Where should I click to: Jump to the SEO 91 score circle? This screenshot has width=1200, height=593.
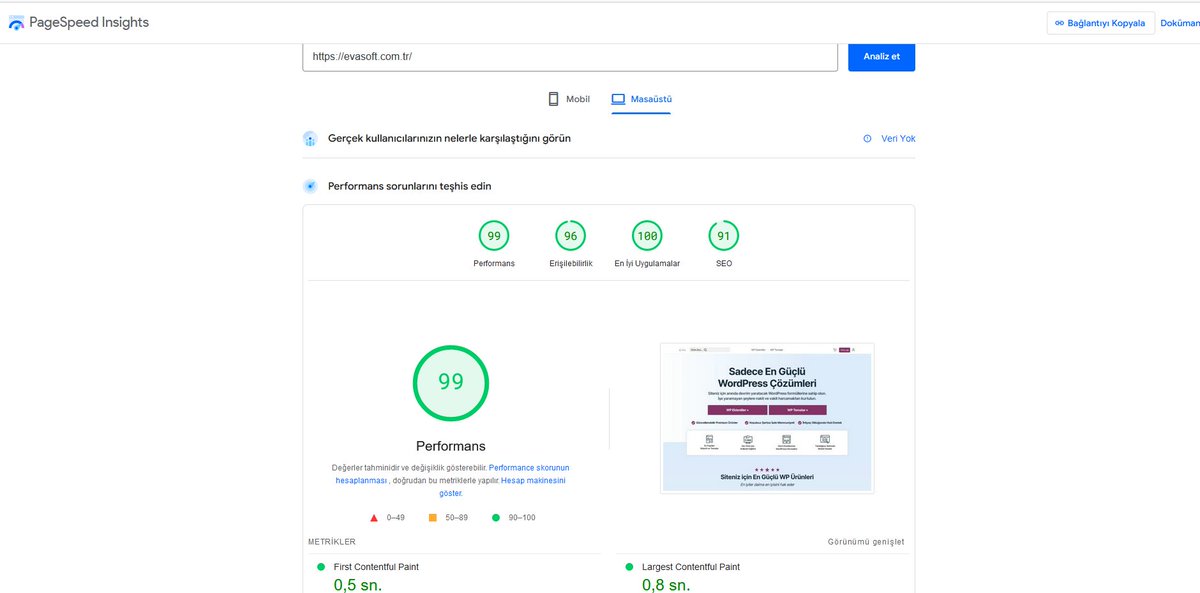[723, 236]
